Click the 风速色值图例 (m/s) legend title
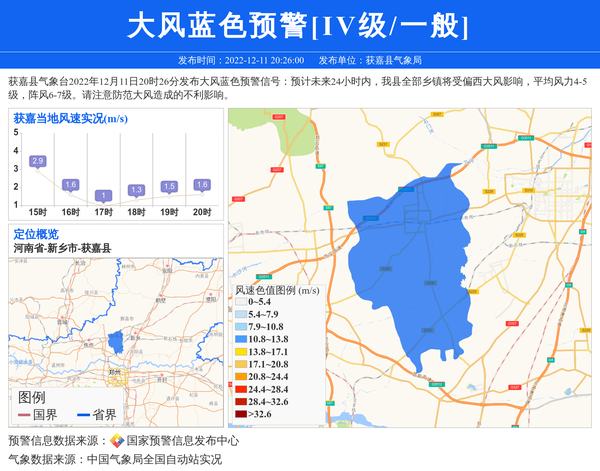The width and height of the screenshot is (600, 471). click(x=277, y=290)
